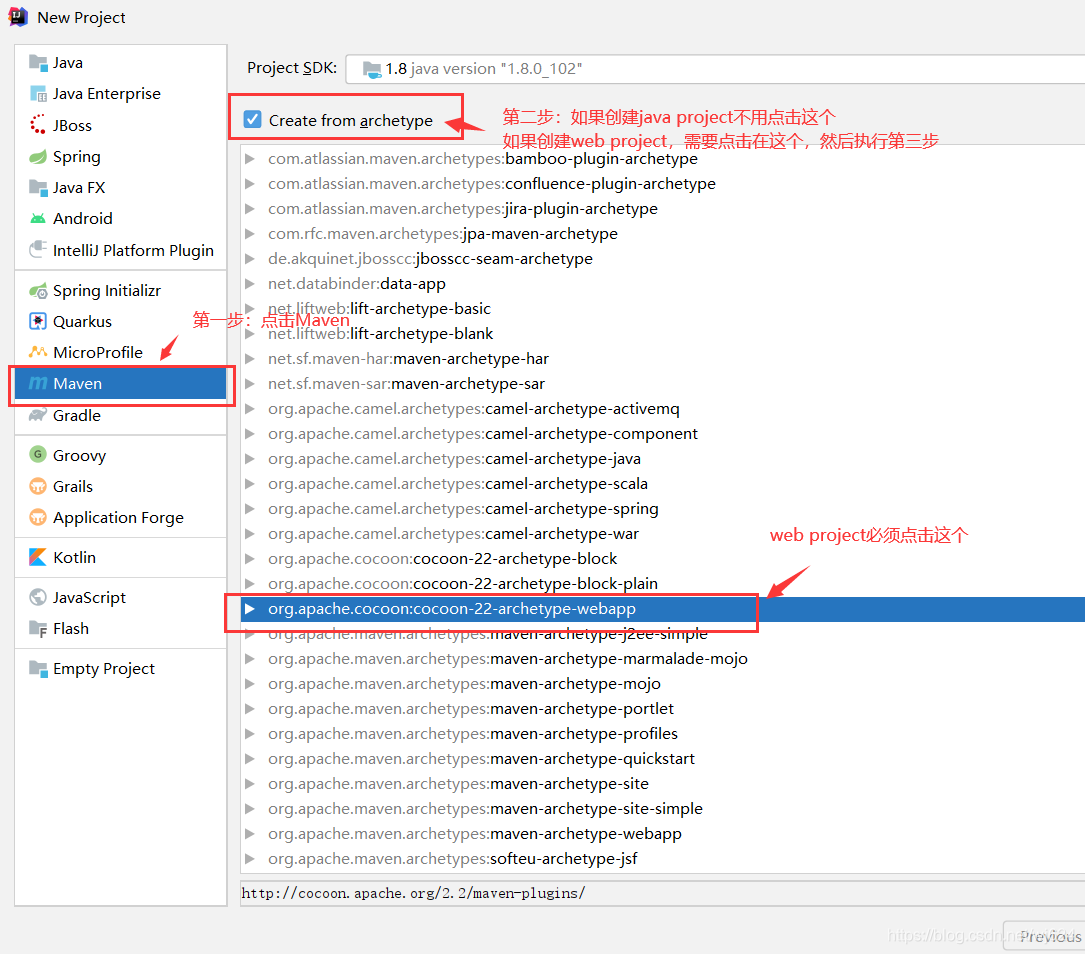
Task: Select org.apache.cocoon:cocoon-22-archetype-webapp row
Action: (x=663, y=609)
